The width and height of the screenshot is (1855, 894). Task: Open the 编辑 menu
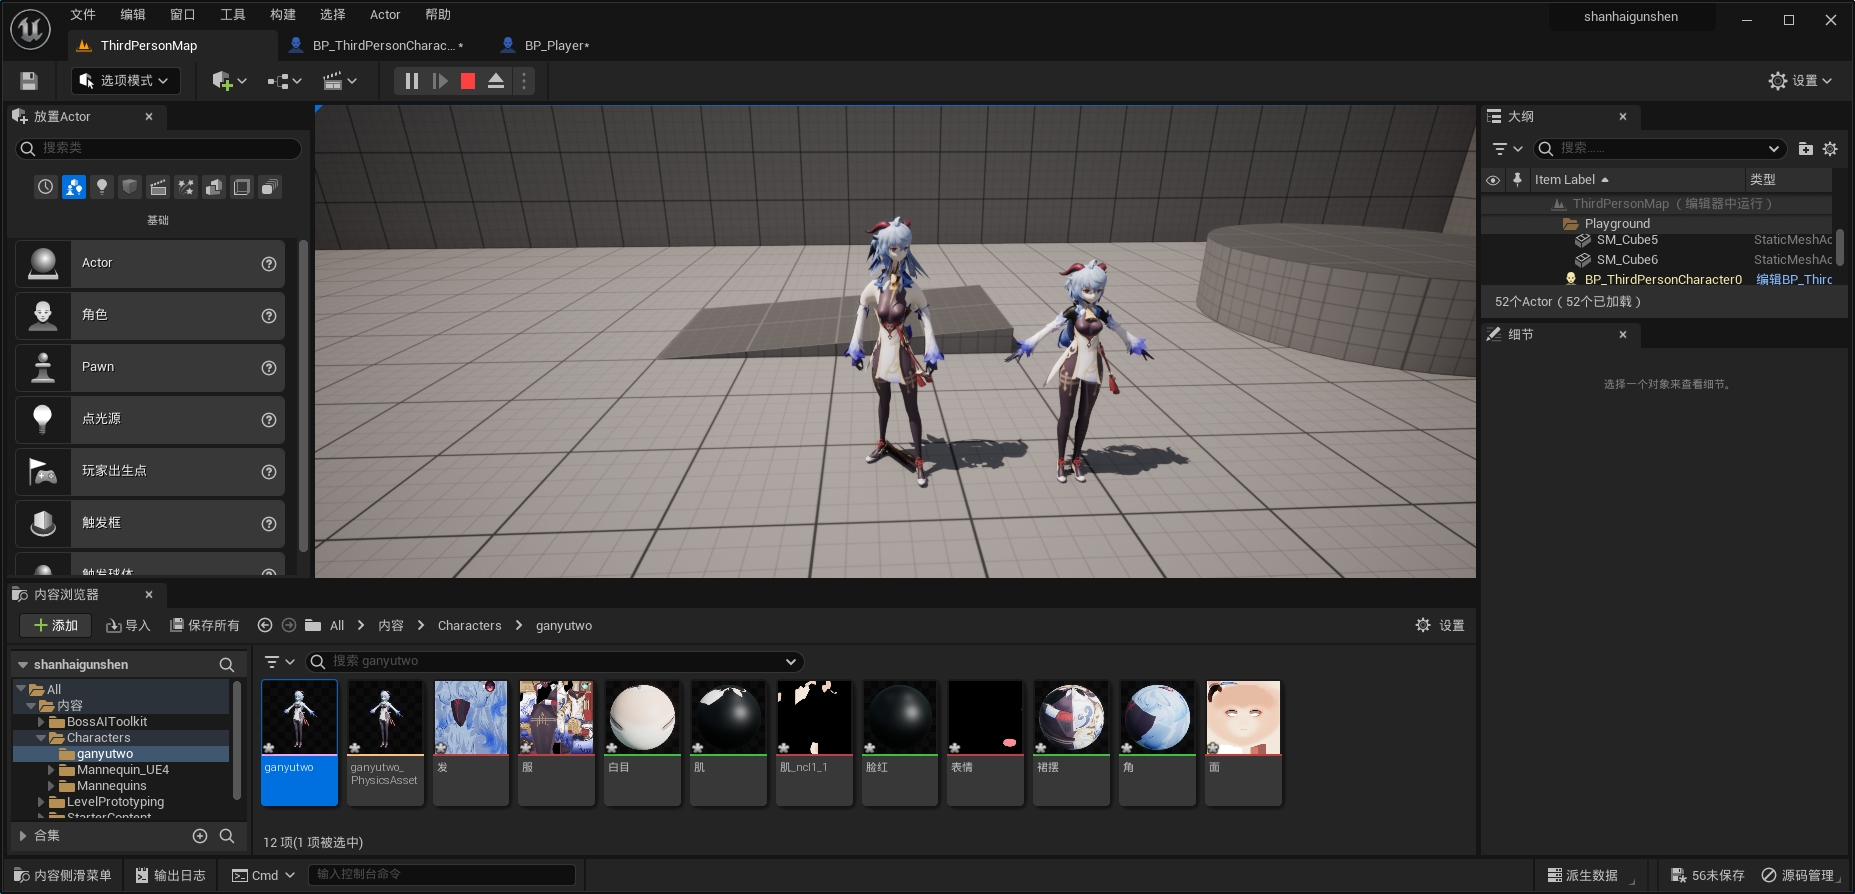133,15
